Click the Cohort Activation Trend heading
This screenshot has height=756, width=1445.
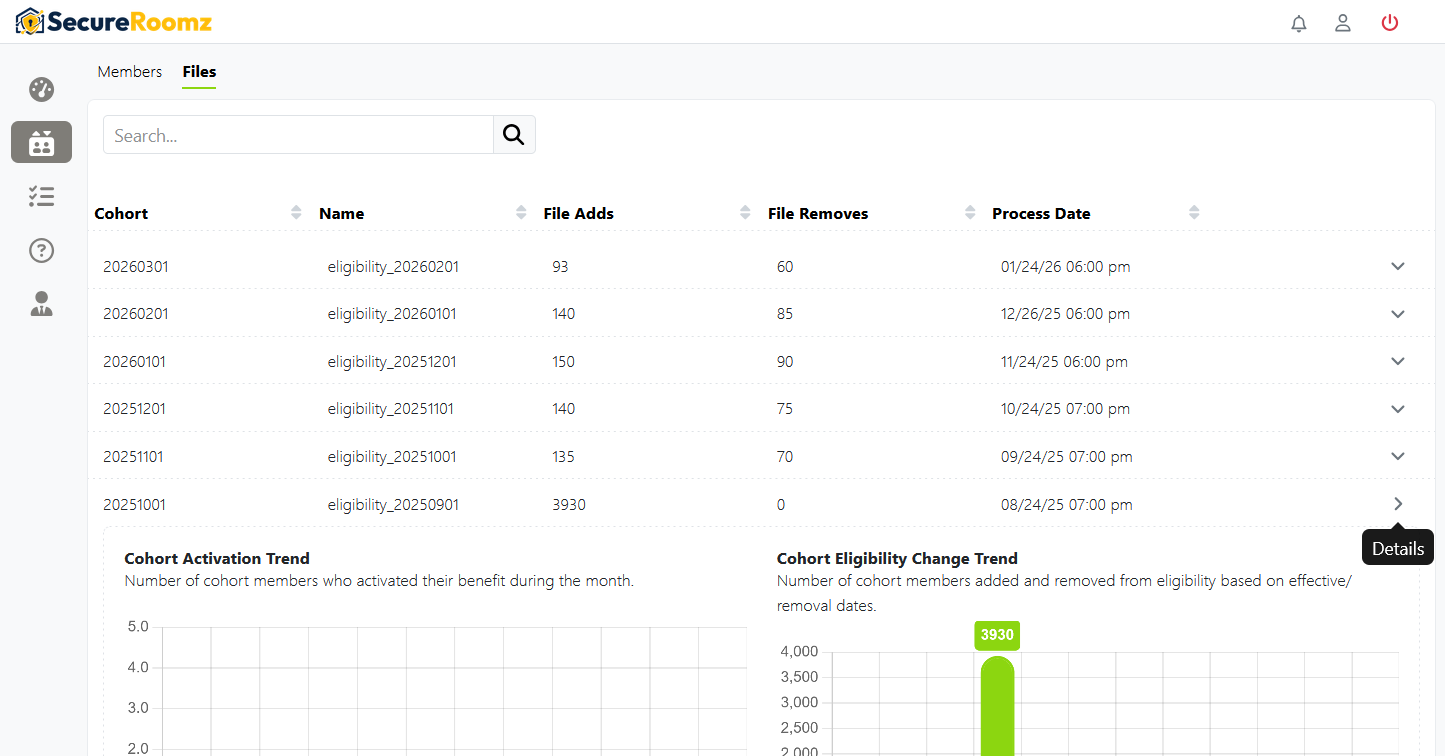click(x=217, y=559)
